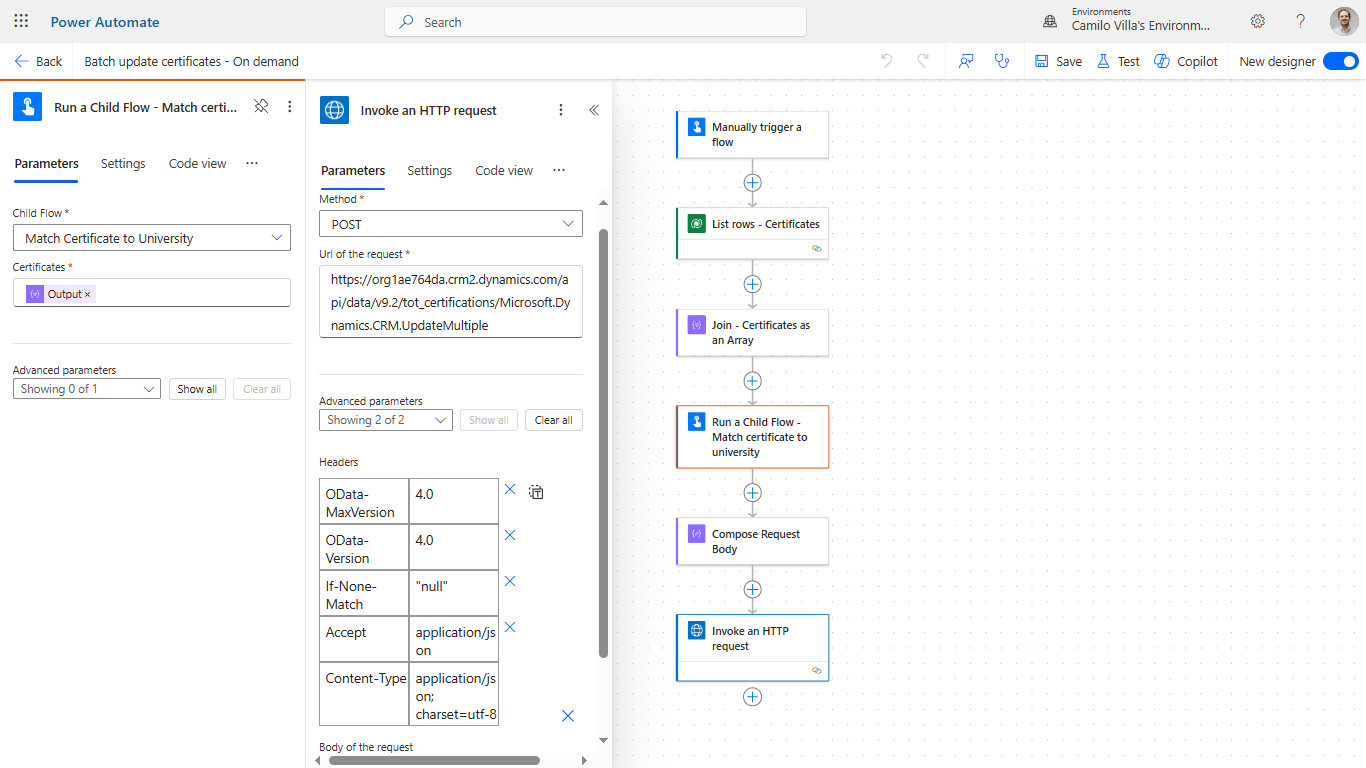The width and height of the screenshot is (1366, 768).
Task: Open the Child Flow dropdown
Action: pos(152,238)
